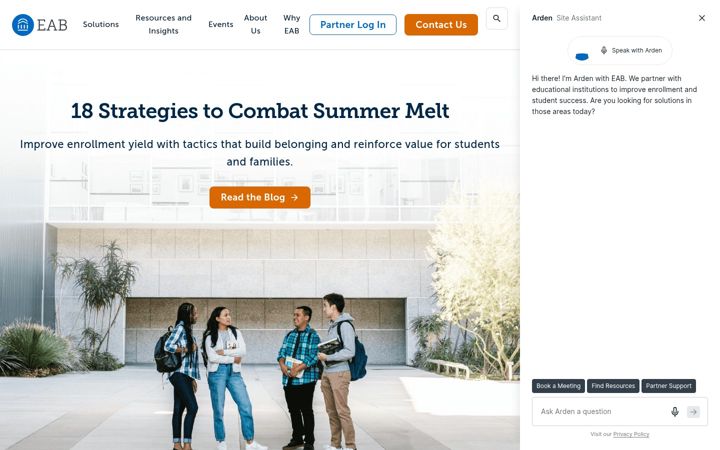720x450 pixels.
Task: Click the send arrow in Arden chat
Action: (693, 412)
